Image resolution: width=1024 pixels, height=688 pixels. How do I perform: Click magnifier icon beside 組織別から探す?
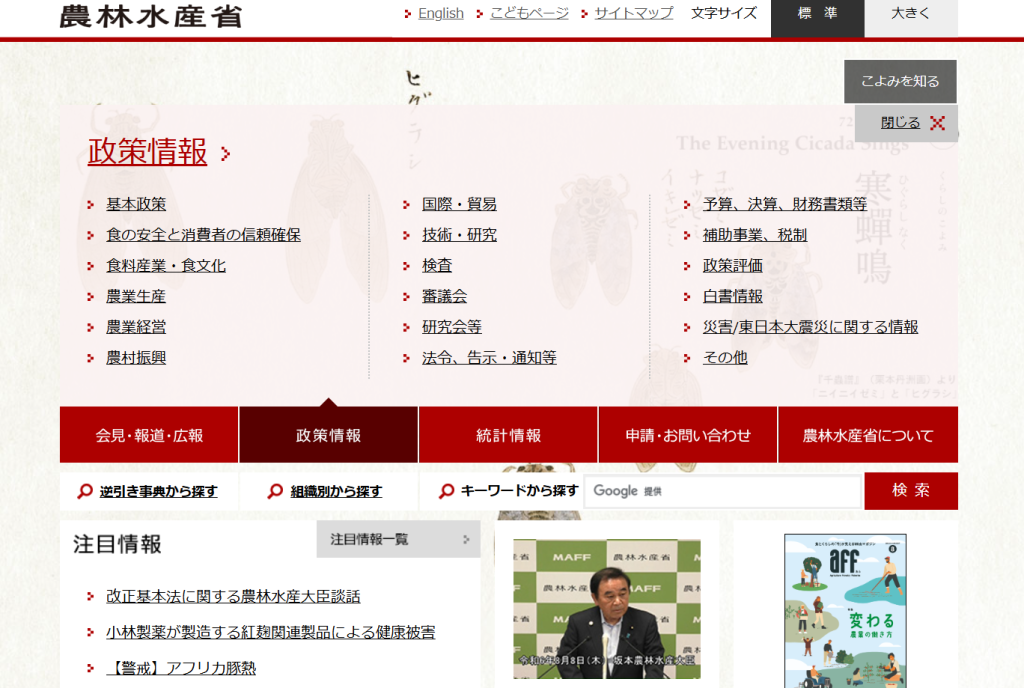pos(275,491)
